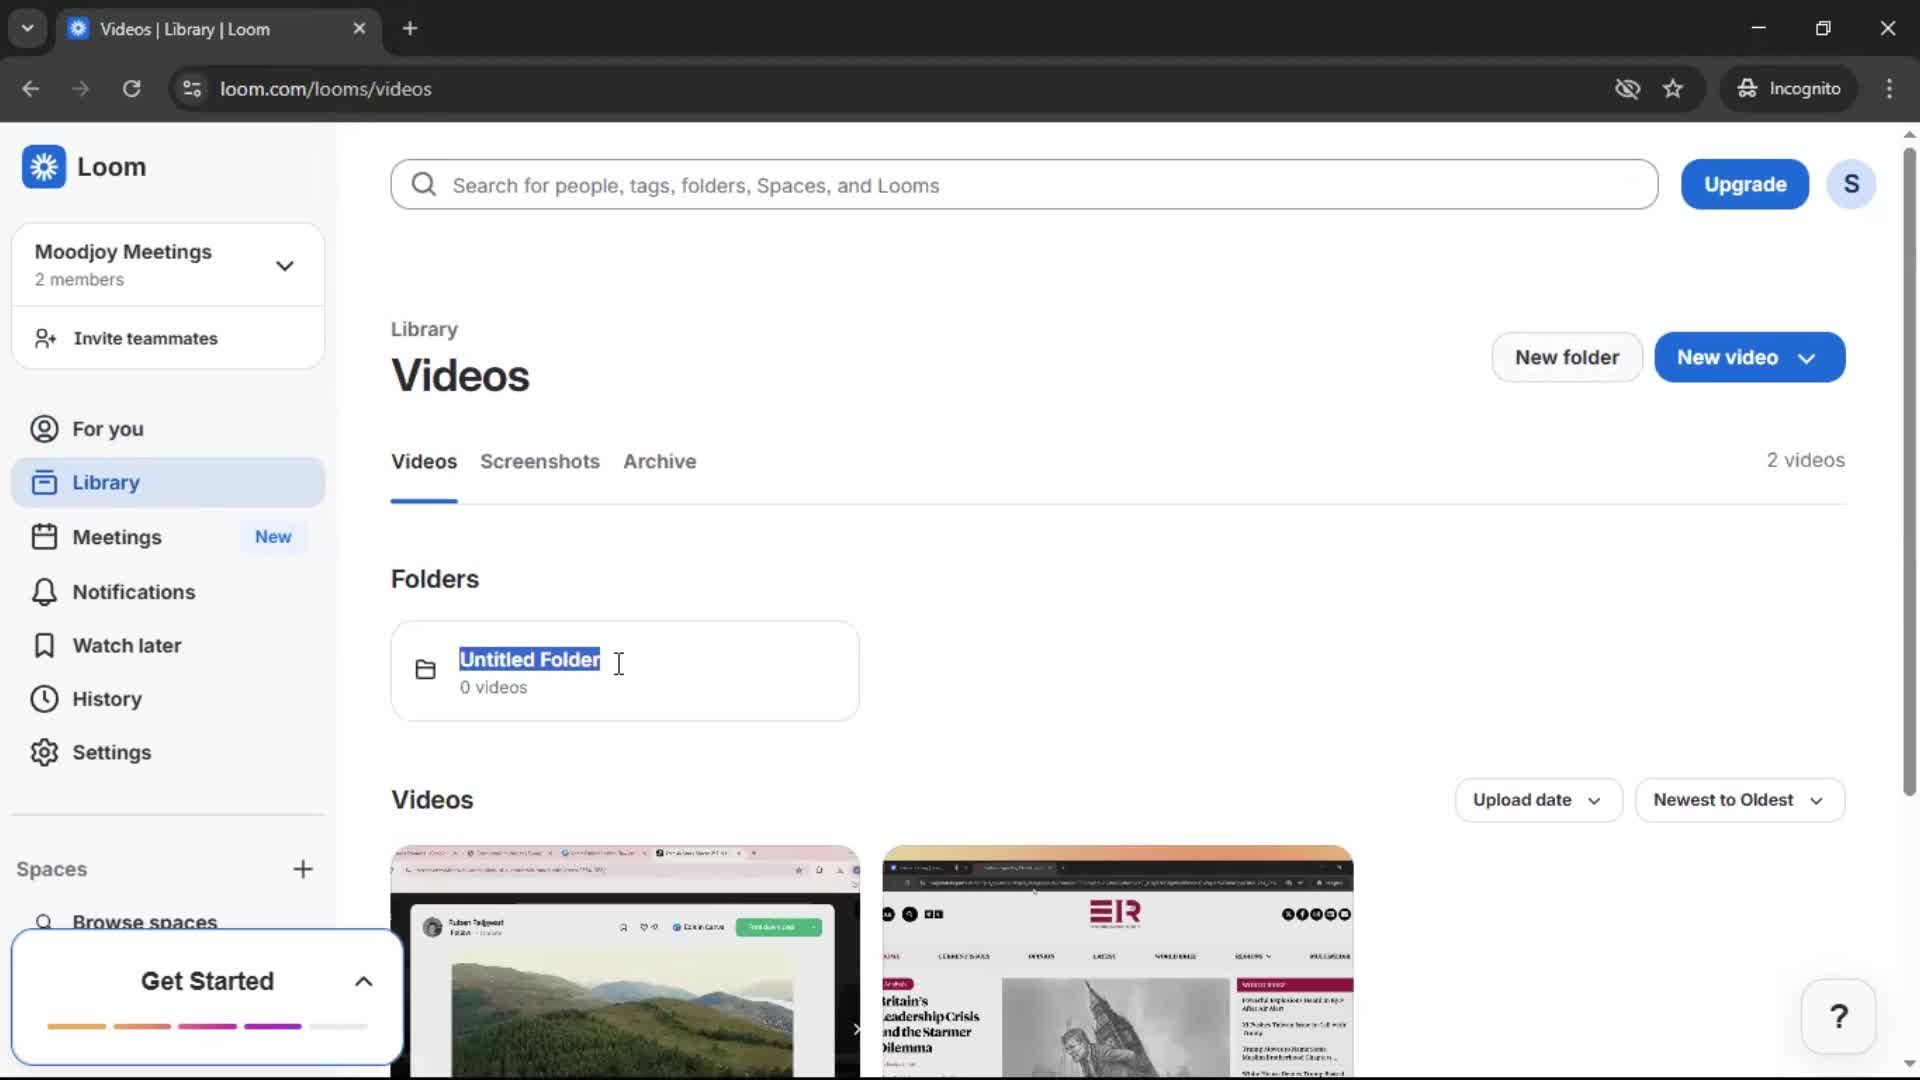Toggle the bookmark star in the address bar
The height and width of the screenshot is (1080, 1920).
pyautogui.click(x=1673, y=88)
